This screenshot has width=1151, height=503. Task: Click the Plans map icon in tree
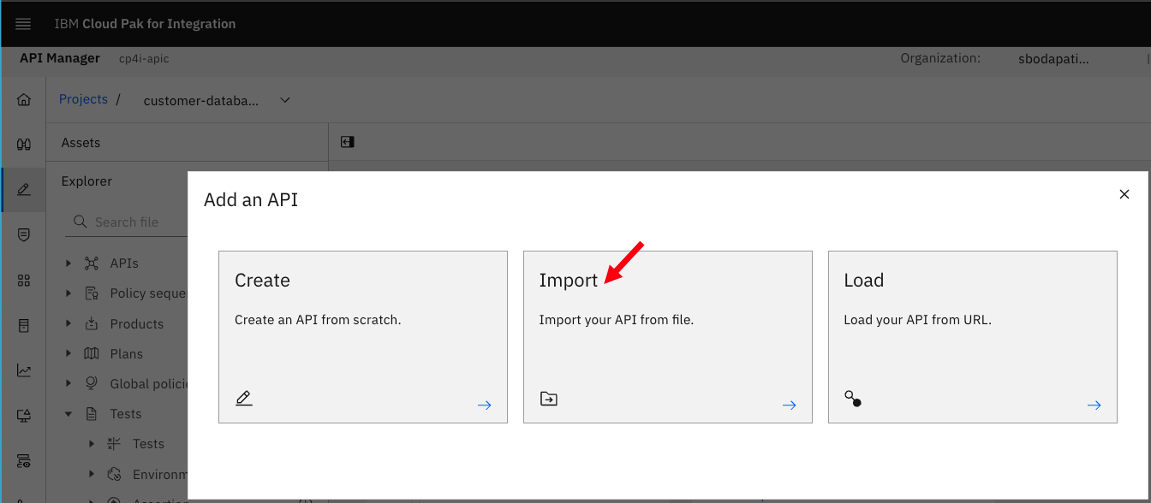pyautogui.click(x=92, y=353)
